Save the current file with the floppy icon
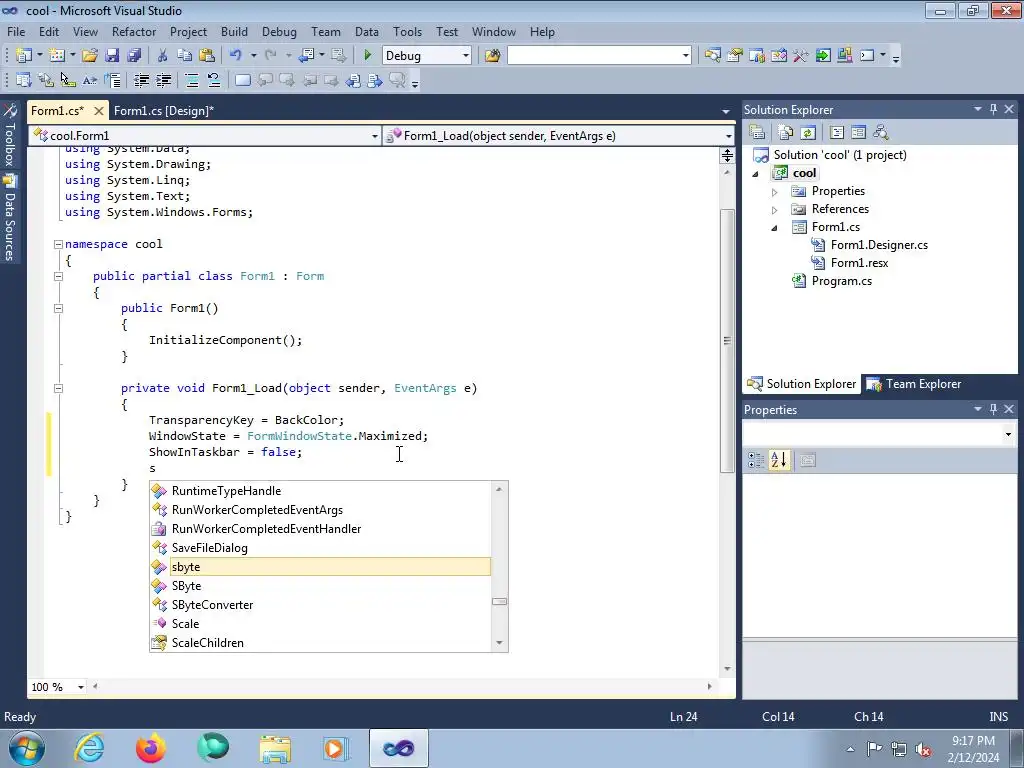This screenshot has height=768, width=1024. point(112,56)
